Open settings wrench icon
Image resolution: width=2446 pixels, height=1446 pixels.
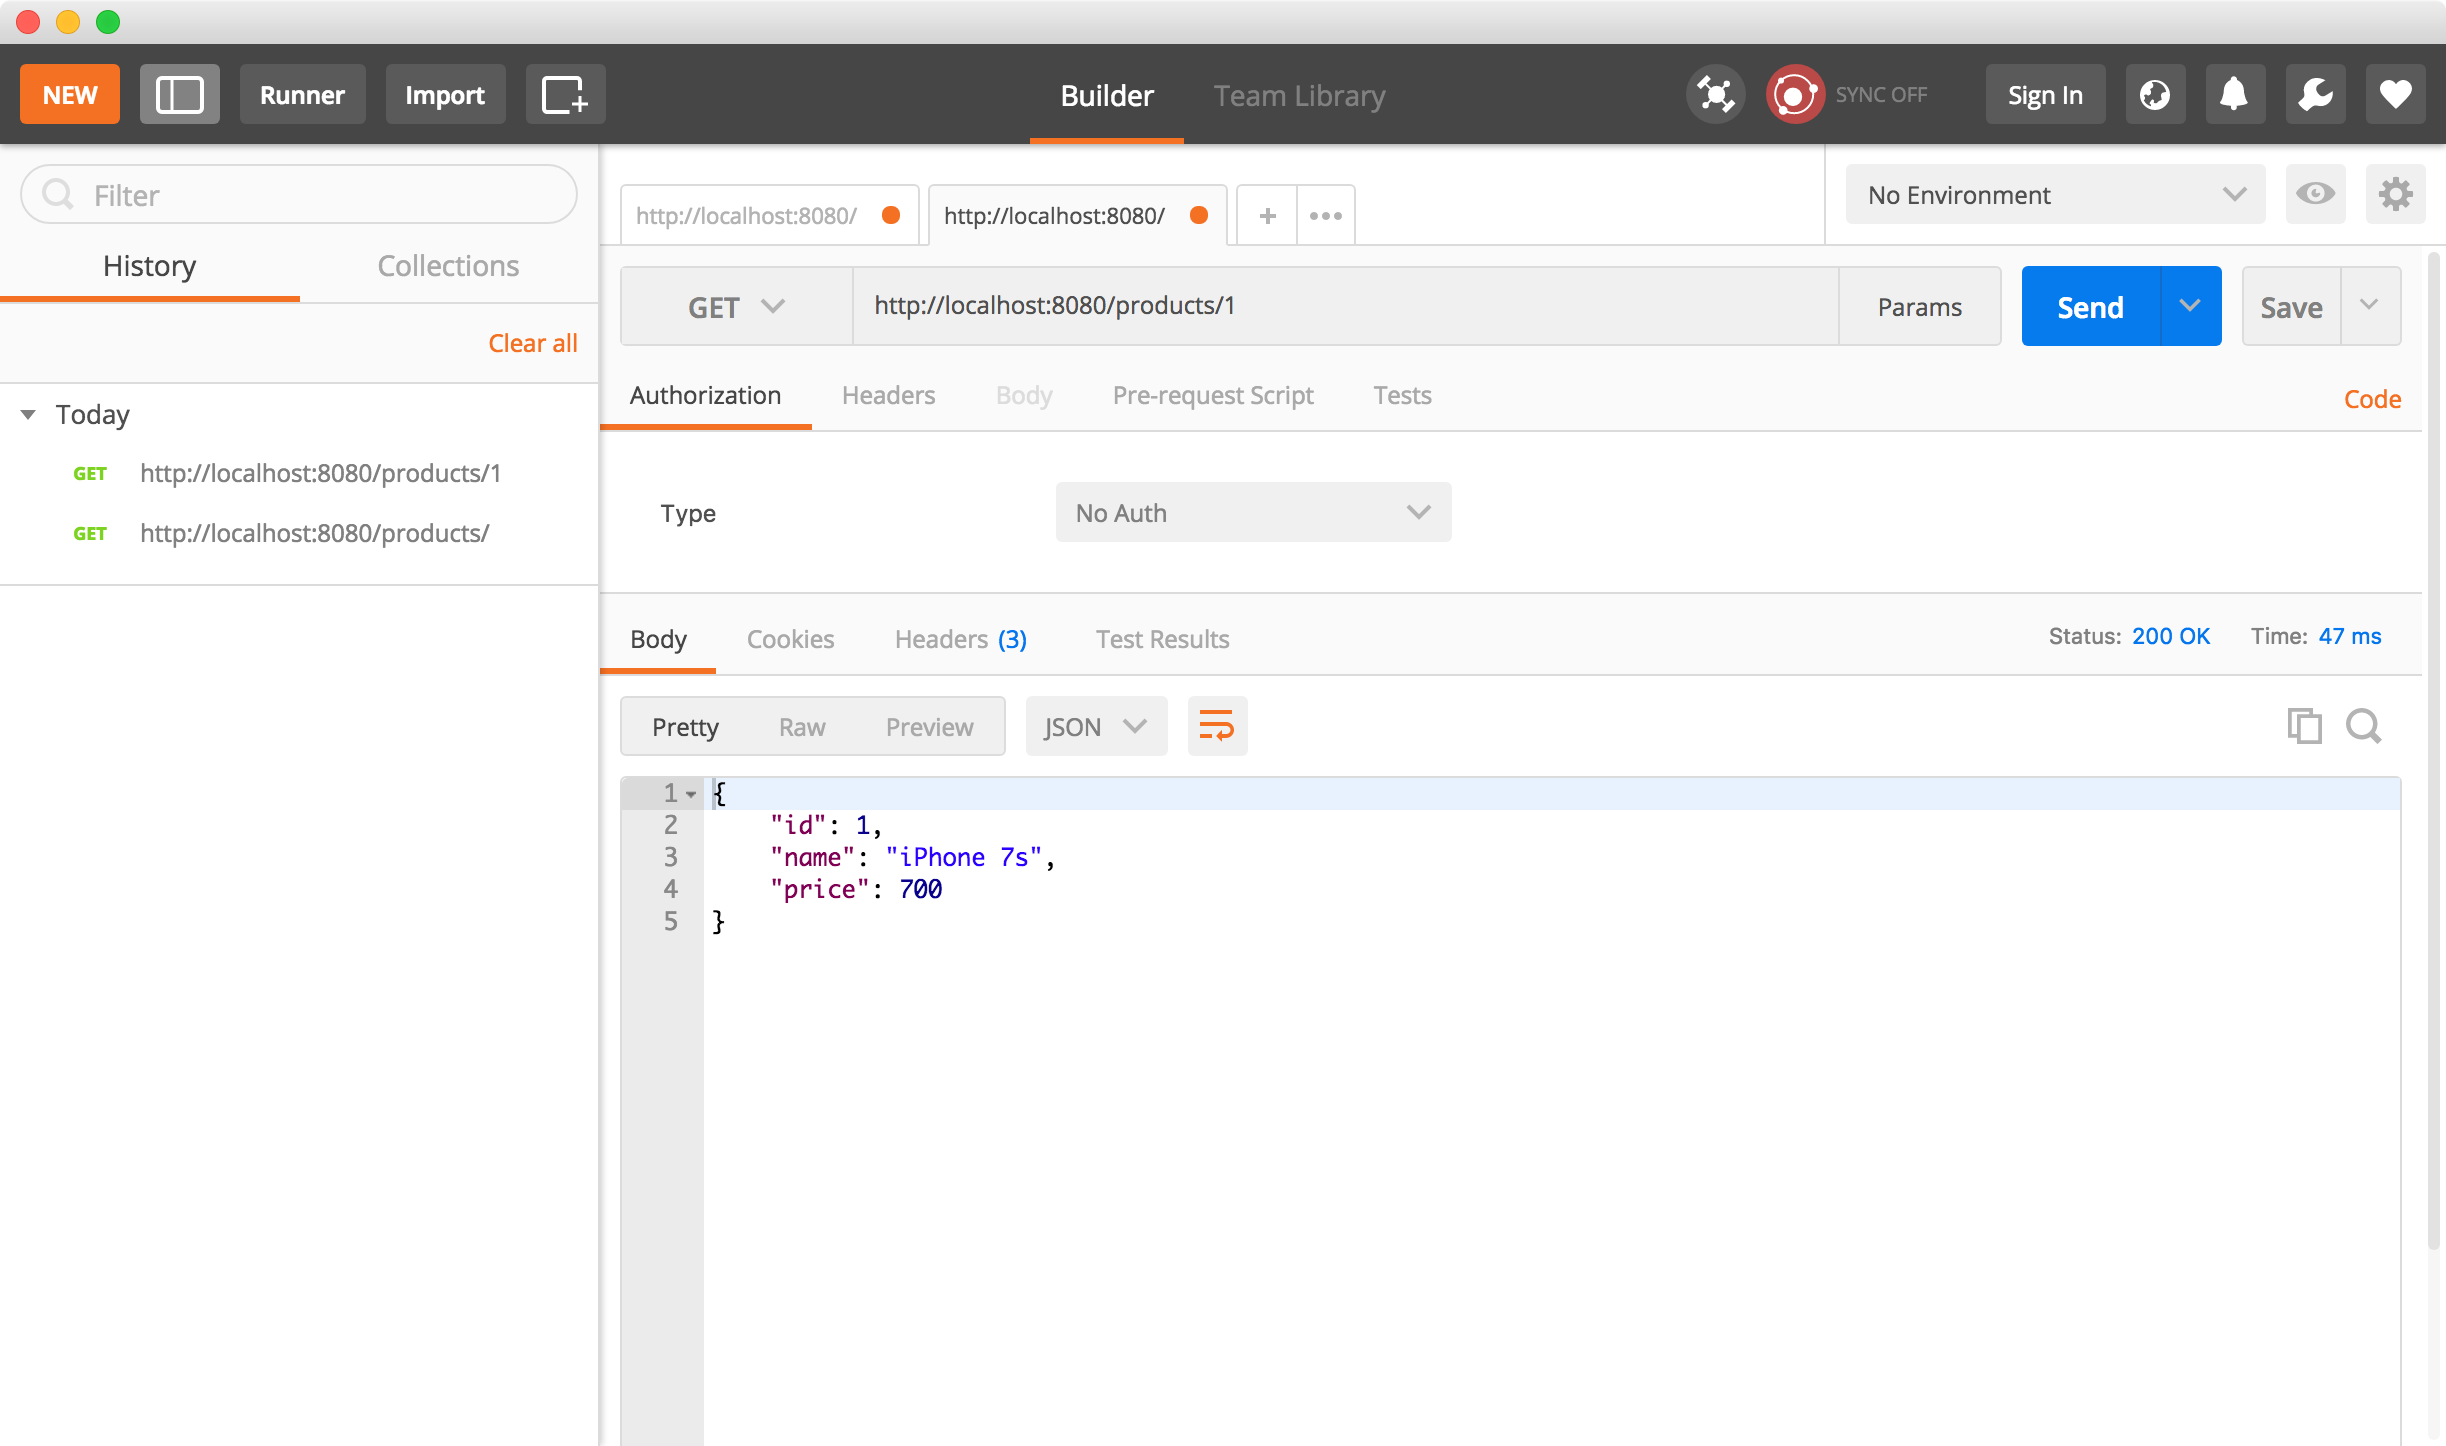2315,95
